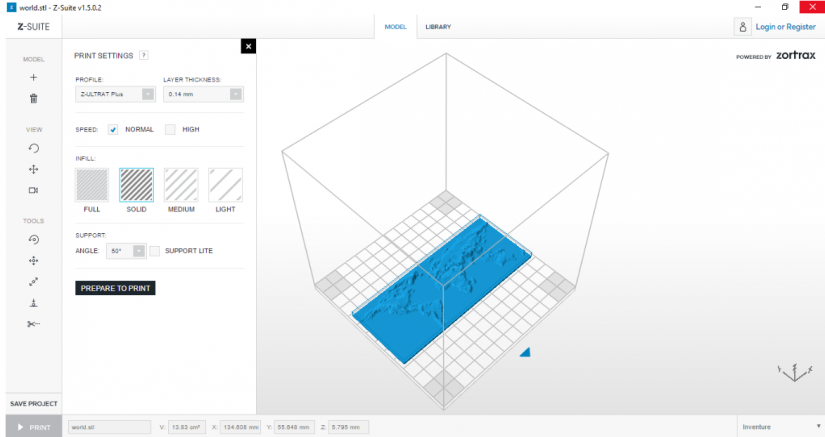
Task: Select the Medium infill pattern
Action: coord(181,185)
